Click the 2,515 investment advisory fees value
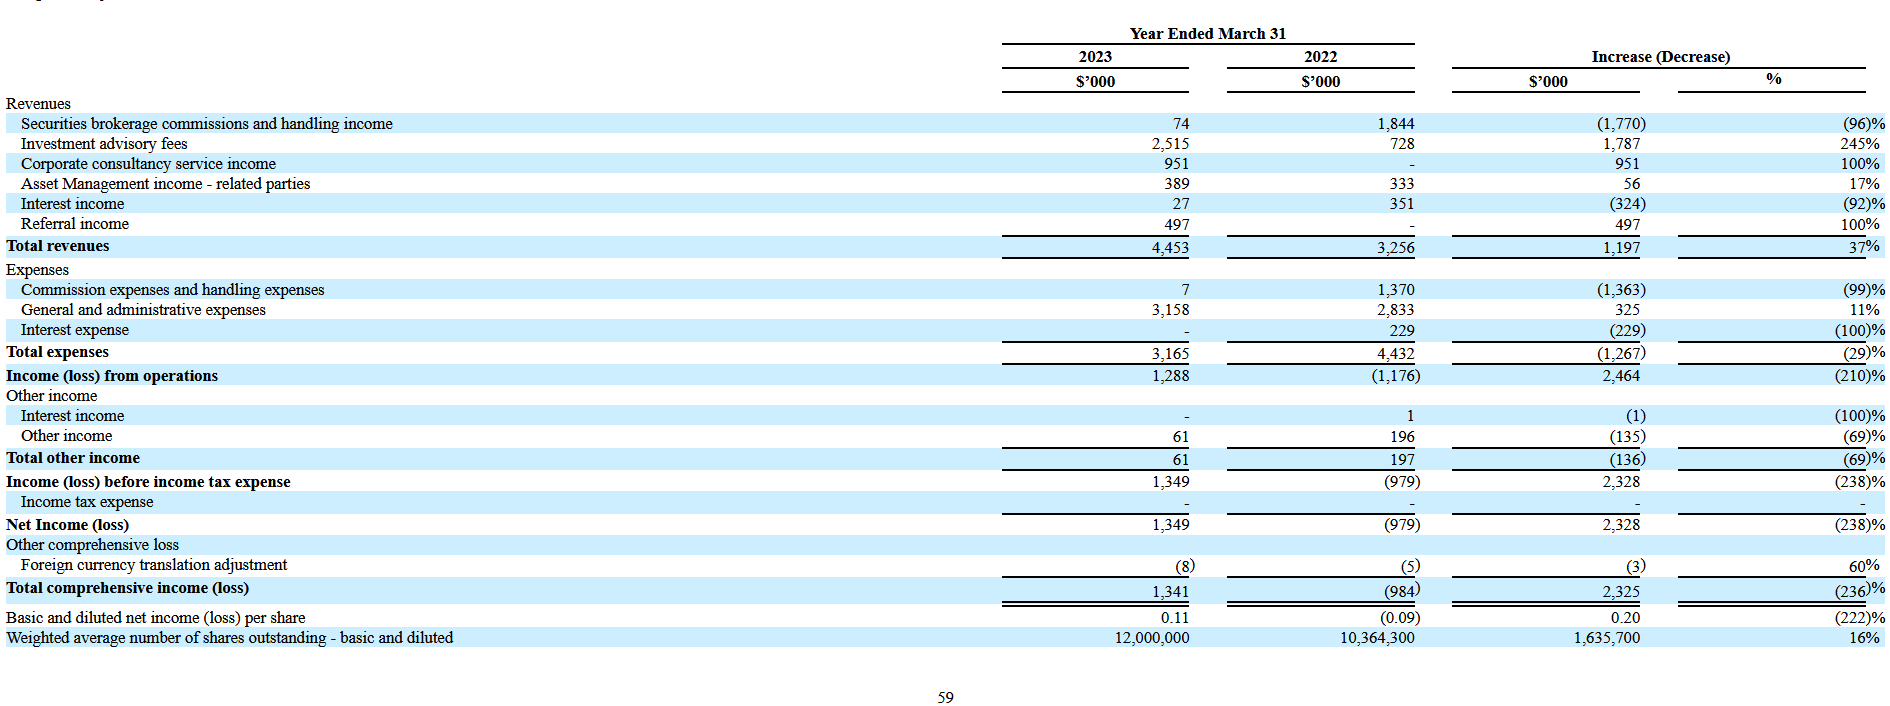 (1170, 144)
